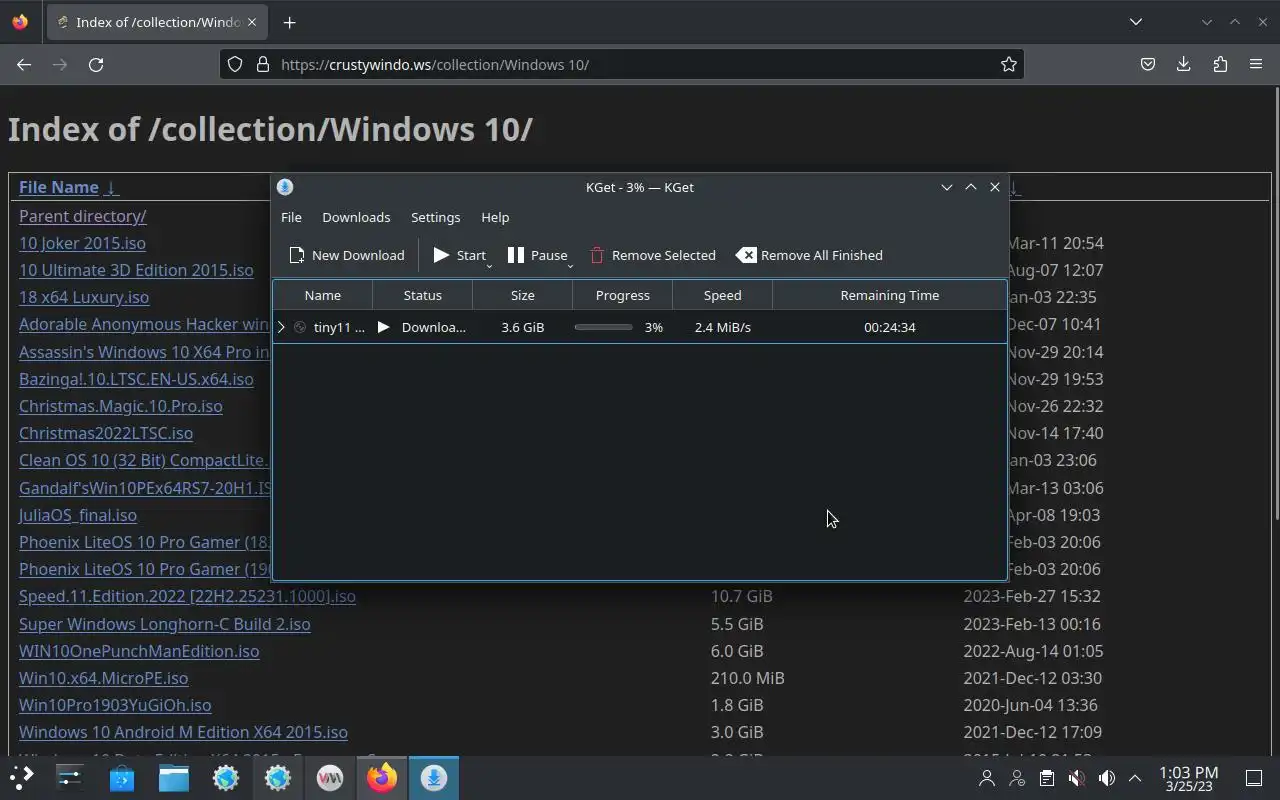Select the tiny11 download file icon
The width and height of the screenshot is (1280, 800).
300,327
